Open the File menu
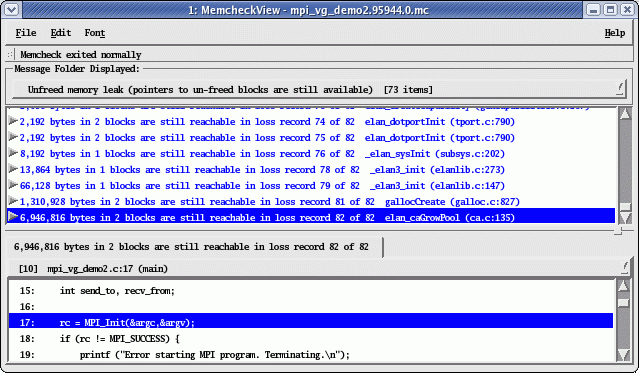This screenshot has height=373, width=639. pos(26,33)
